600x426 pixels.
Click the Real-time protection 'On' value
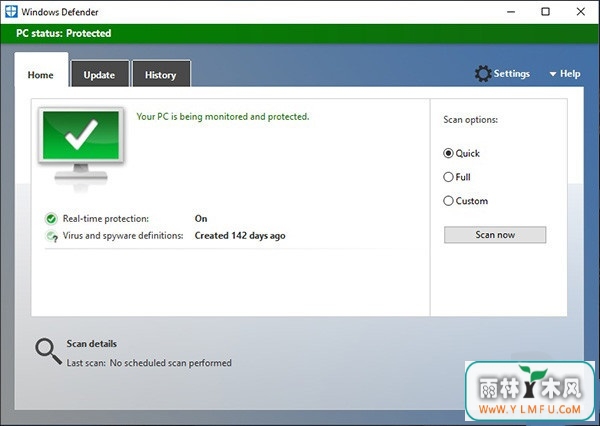pyautogui.click(x=201, y=219)
